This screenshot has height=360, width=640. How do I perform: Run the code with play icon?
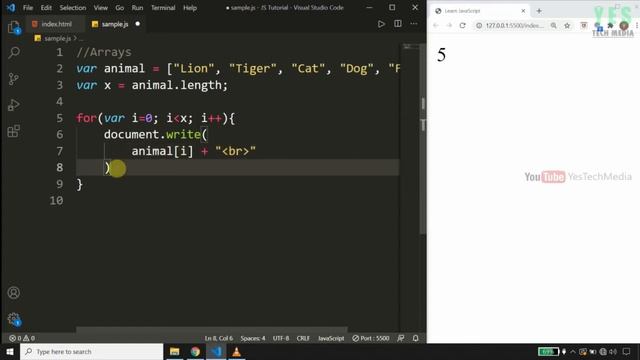(x=381, y=24)
